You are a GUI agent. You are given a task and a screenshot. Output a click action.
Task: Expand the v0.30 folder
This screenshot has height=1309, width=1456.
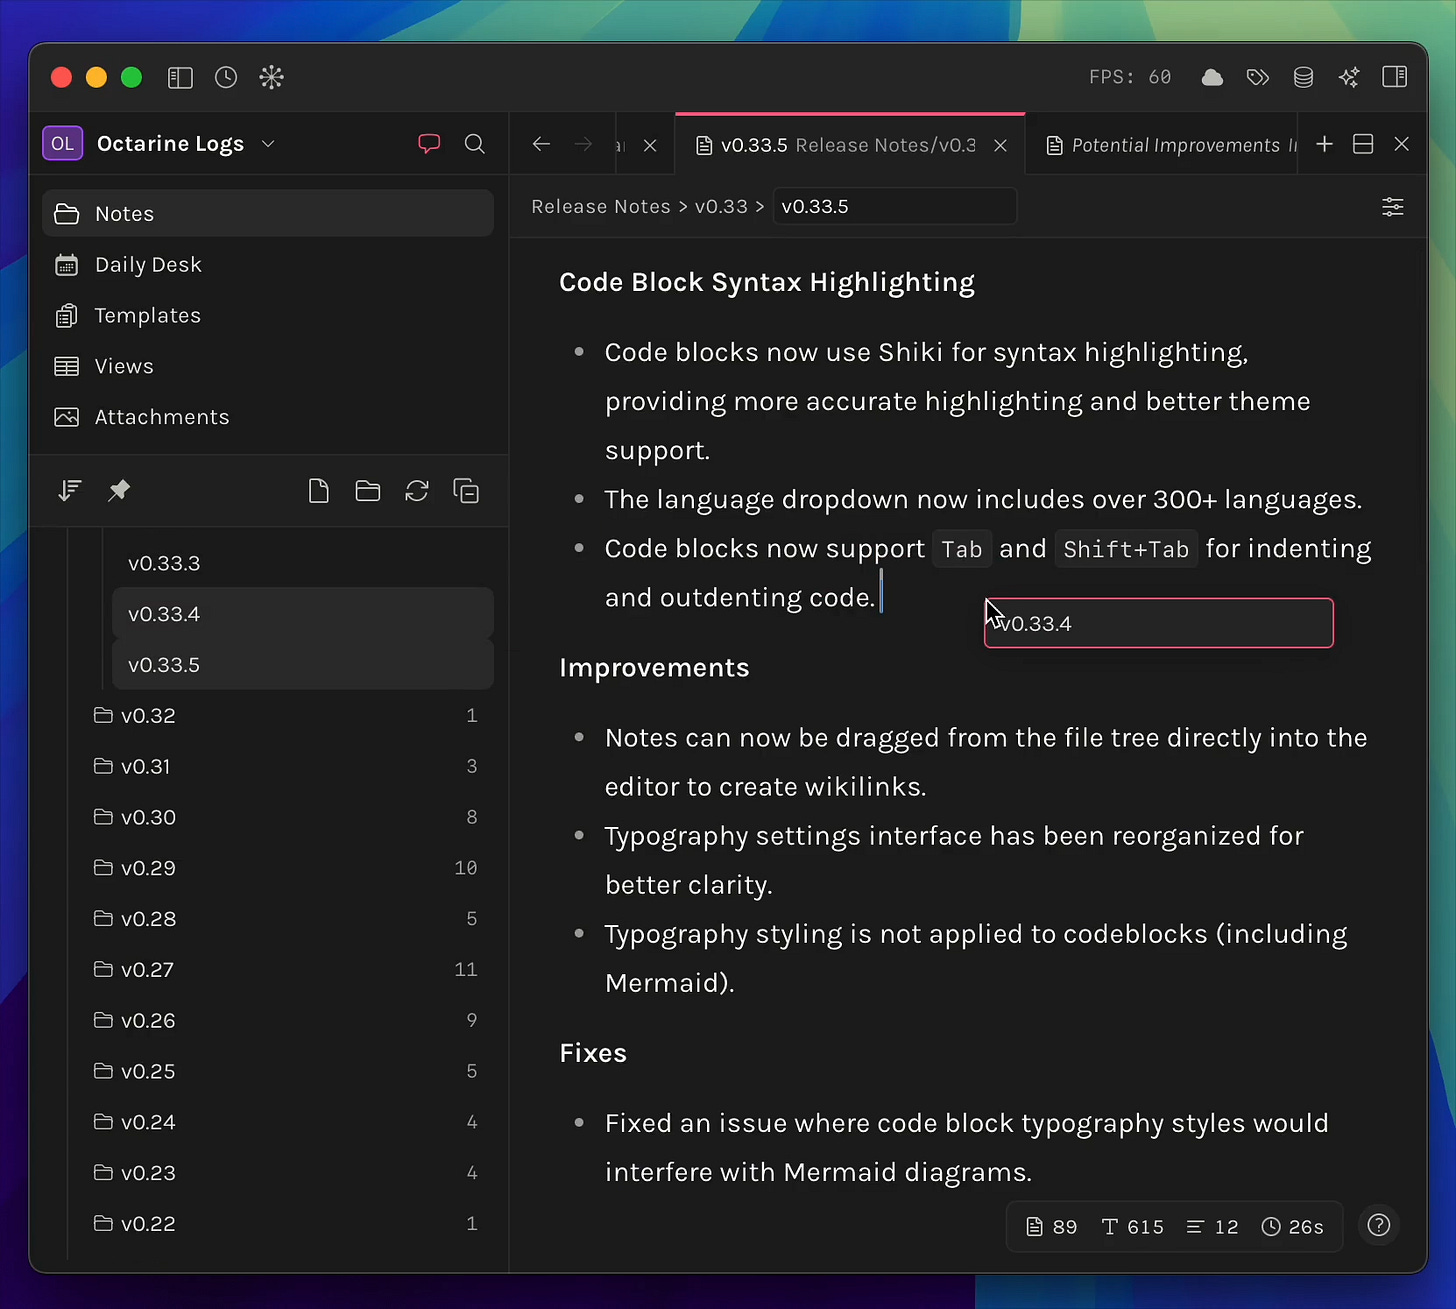[286, 818]
